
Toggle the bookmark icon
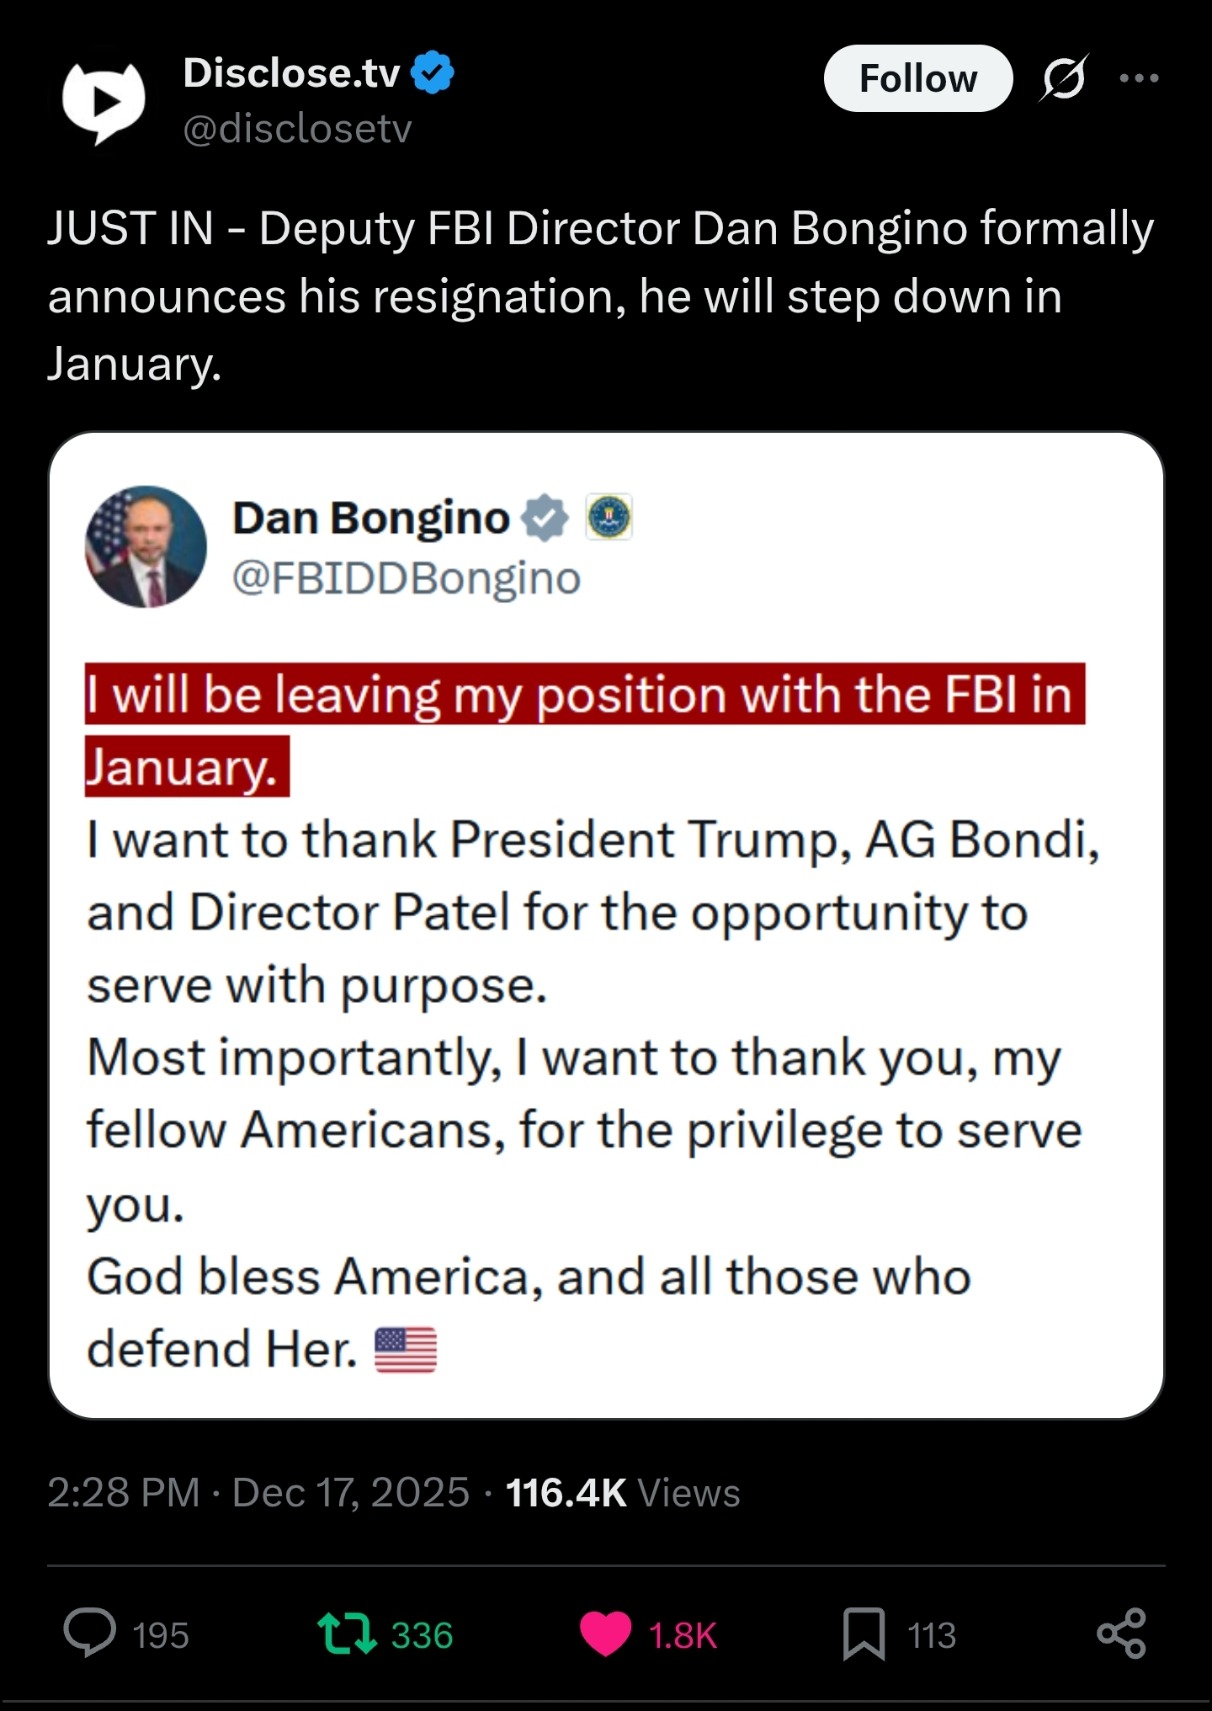(x=864, y=1633)
